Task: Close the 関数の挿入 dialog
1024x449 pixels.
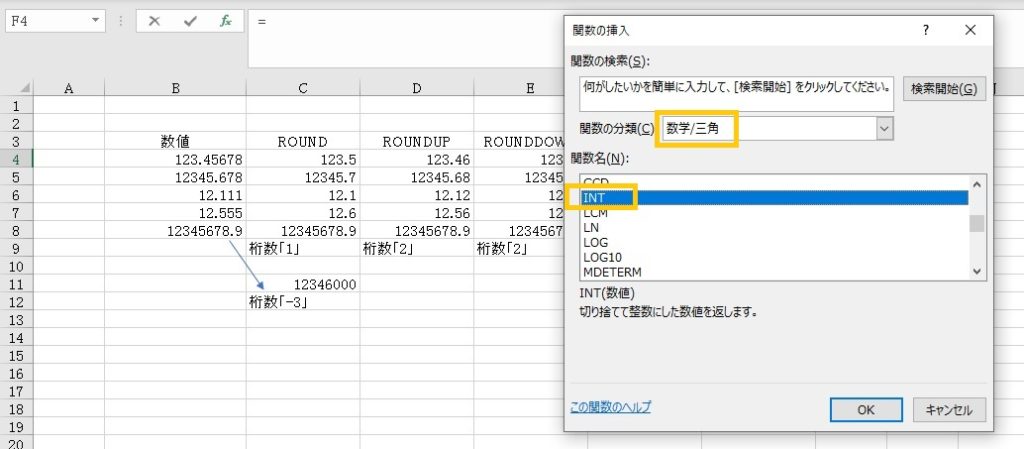Action: click(x=970, y=30)
